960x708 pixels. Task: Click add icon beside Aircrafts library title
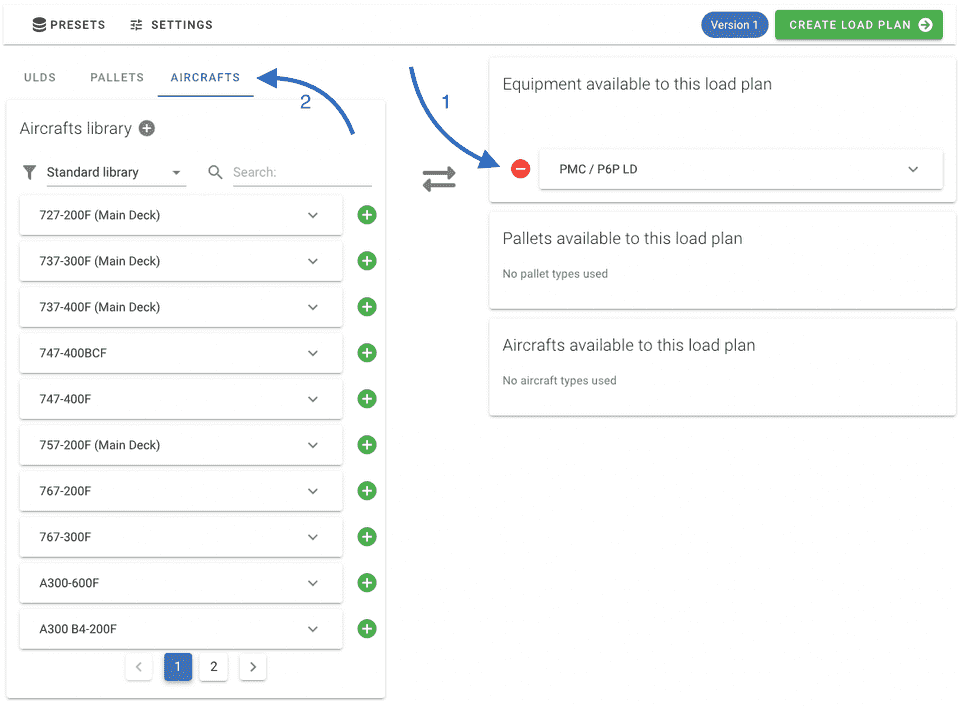[x=147, y=128]
